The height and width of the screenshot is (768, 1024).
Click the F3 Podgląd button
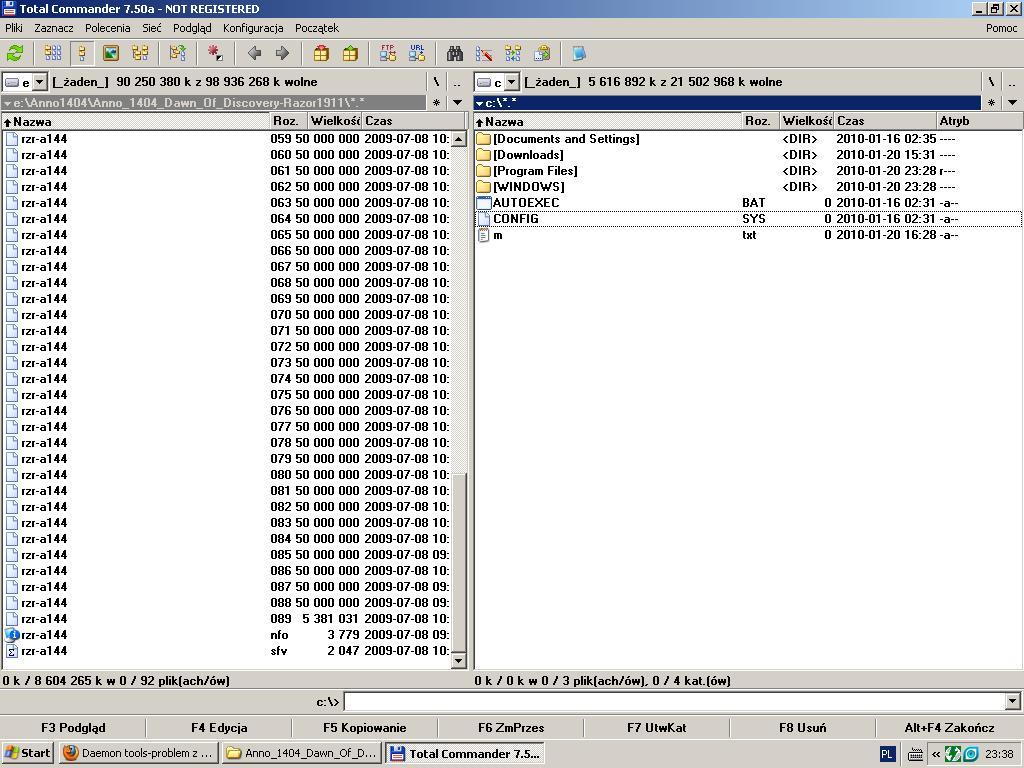tap(73, 728)
